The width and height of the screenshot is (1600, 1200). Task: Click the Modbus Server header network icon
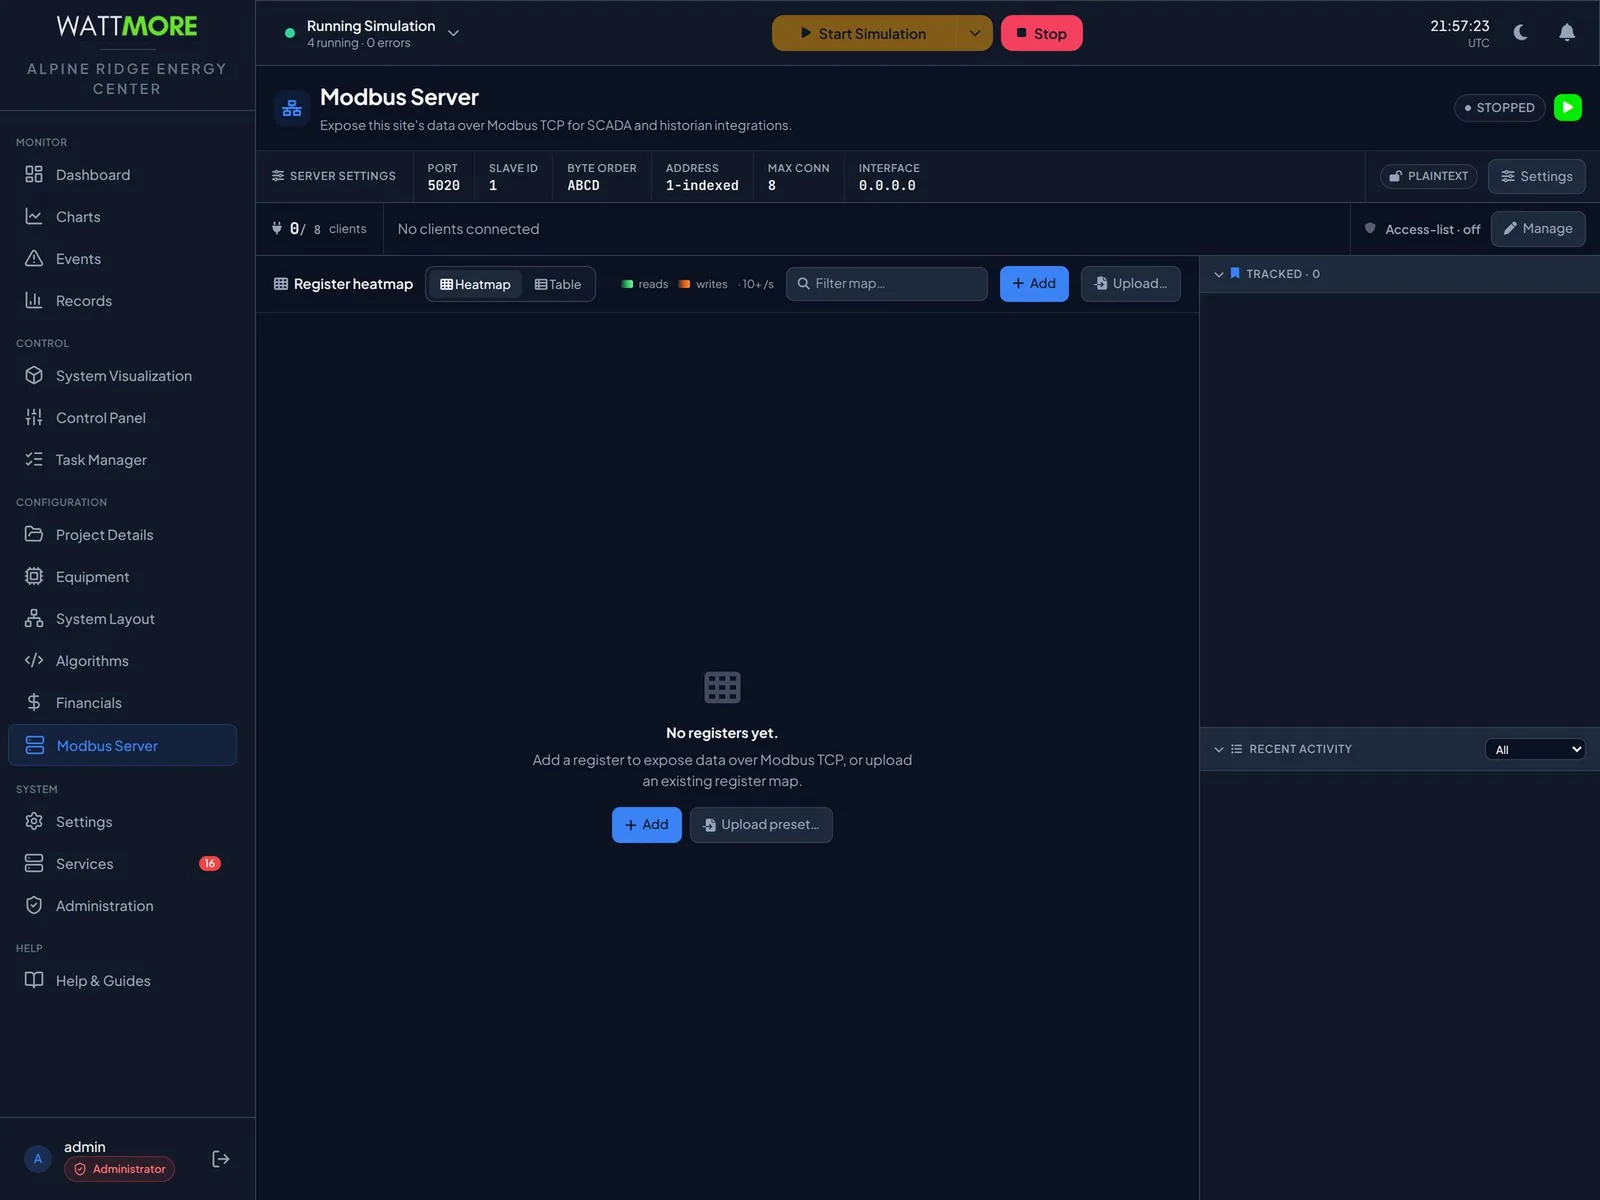(292, 108)
